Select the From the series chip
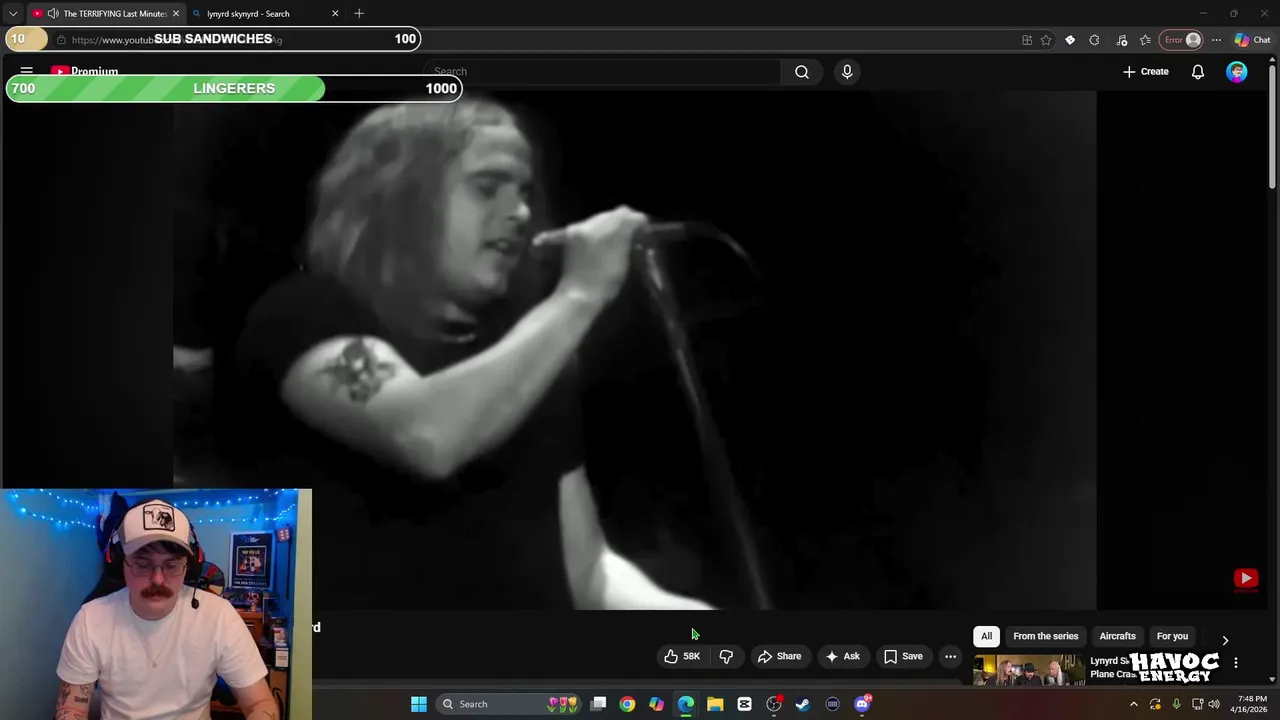This screenshot has height=720, width=1280. (1045, 636)
